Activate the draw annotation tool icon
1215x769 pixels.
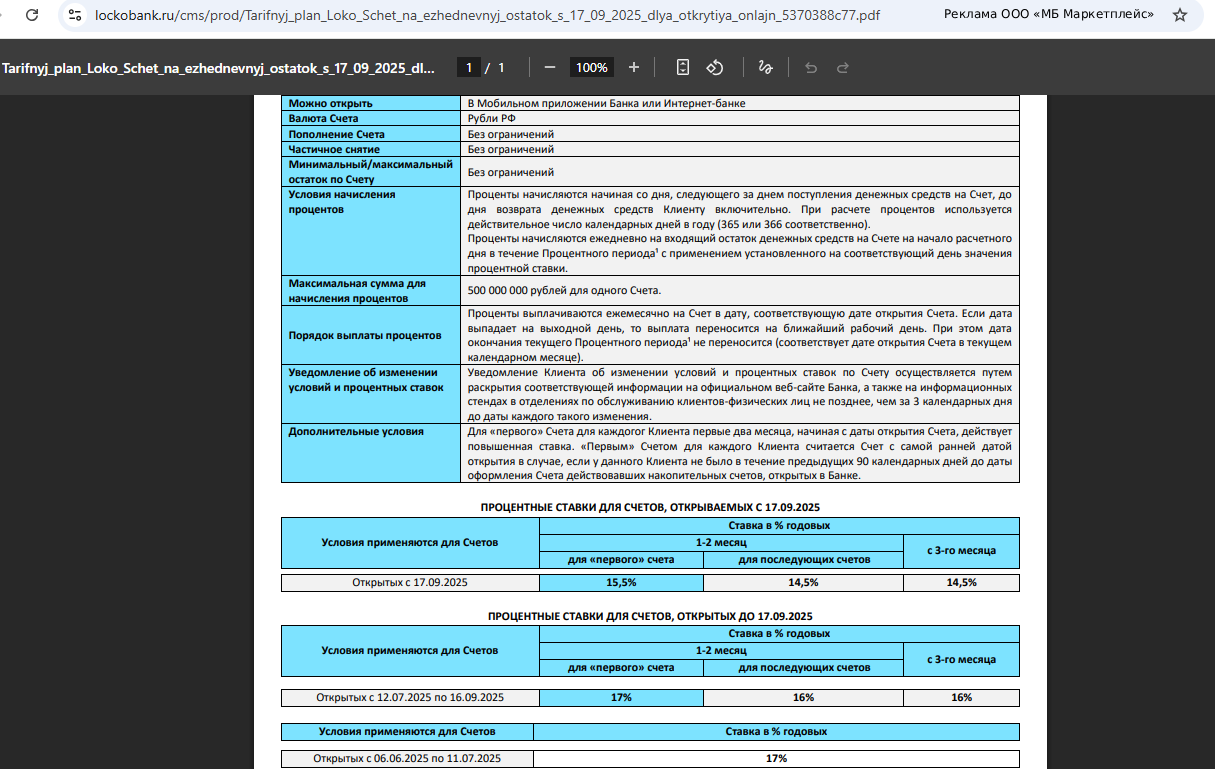pos(765,67)
